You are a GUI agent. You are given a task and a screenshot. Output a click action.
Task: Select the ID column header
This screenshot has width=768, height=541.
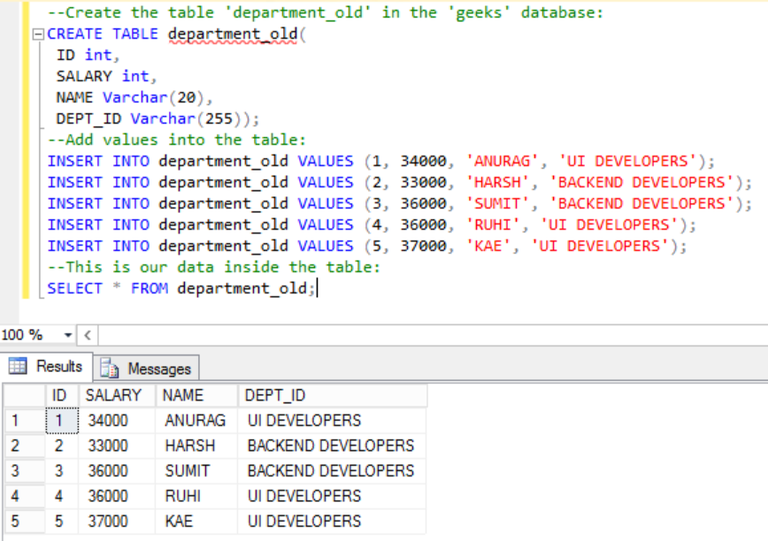(59, 396)
